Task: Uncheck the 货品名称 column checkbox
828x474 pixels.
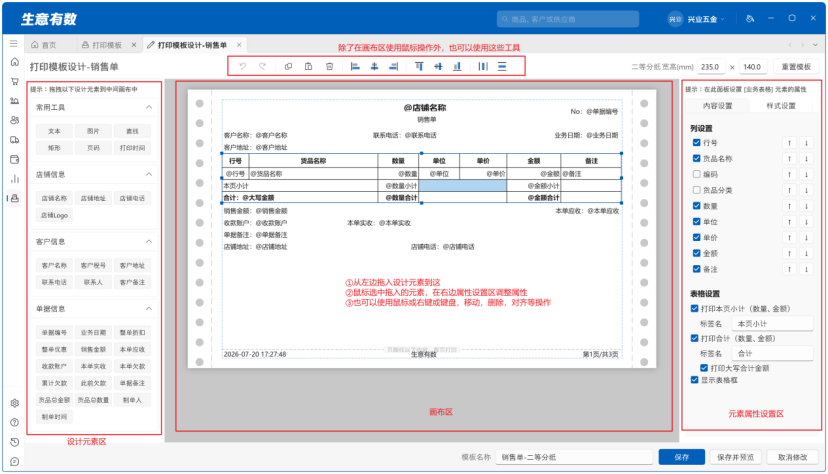Action: (x=697, y=158)
